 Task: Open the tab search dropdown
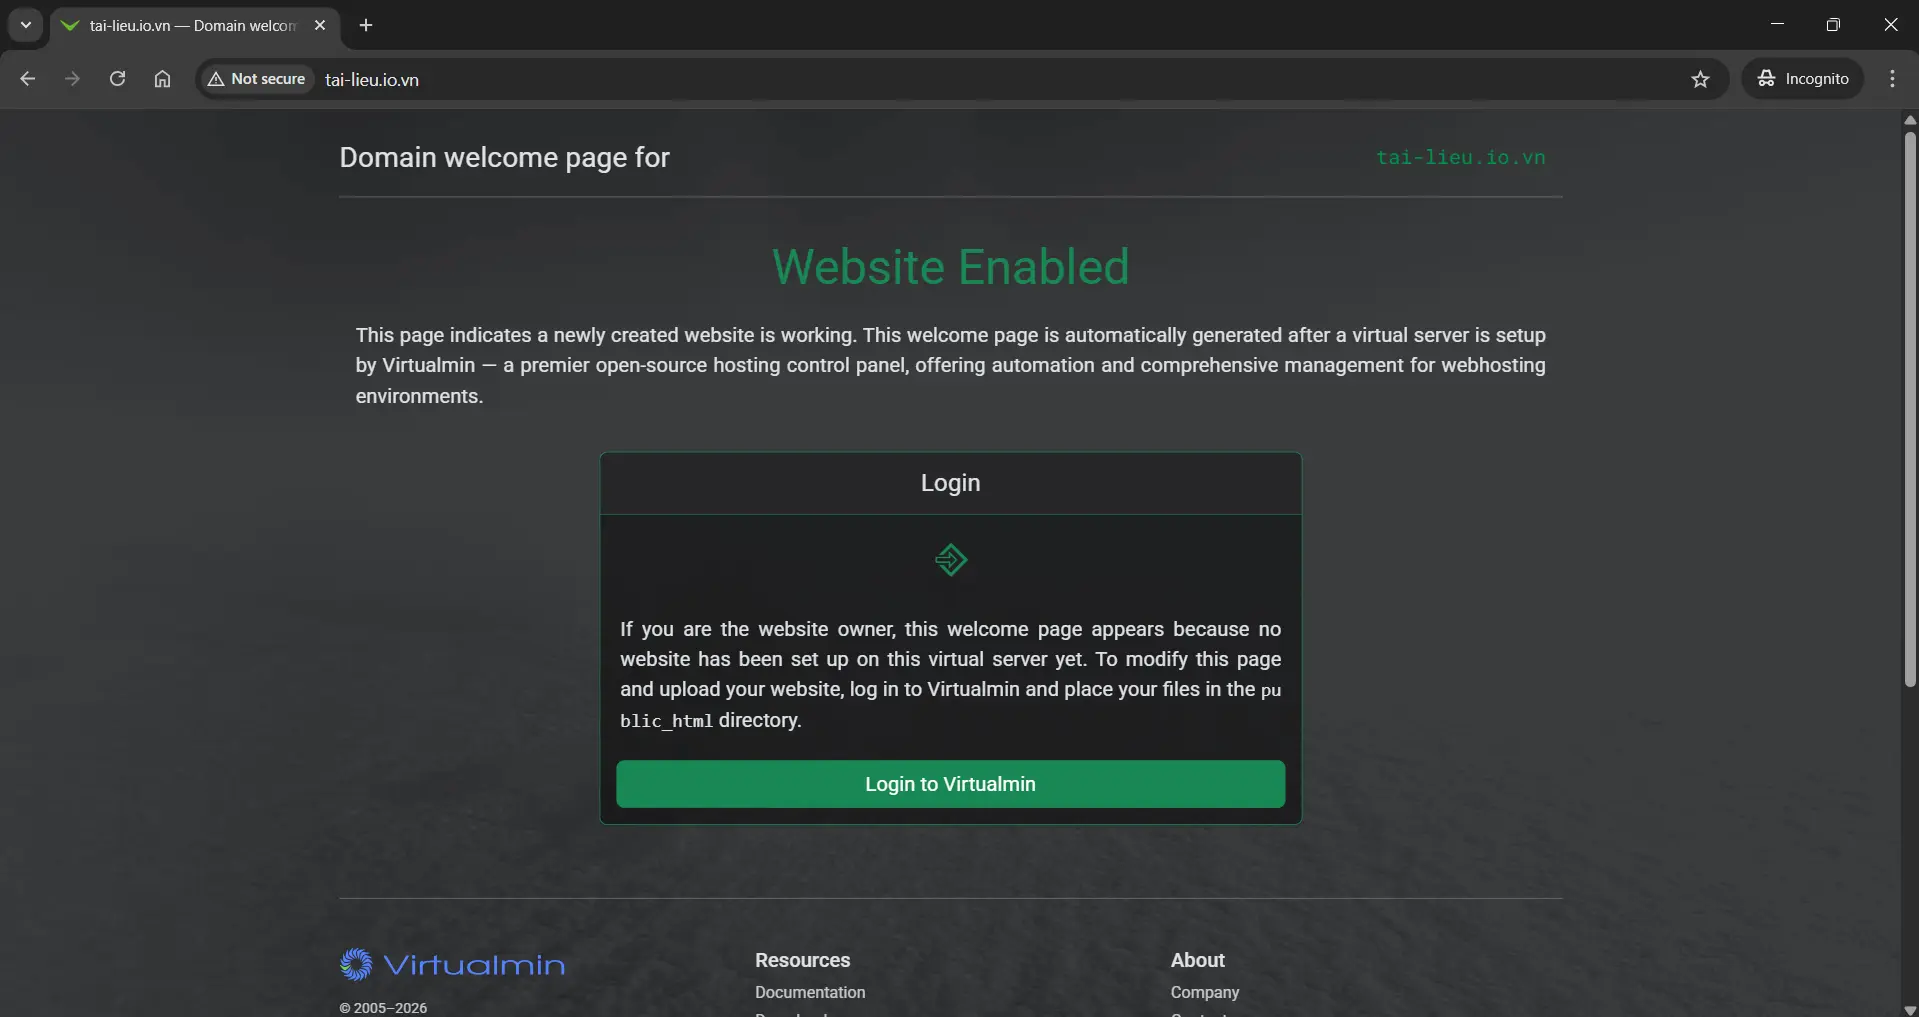tap(25, 26)
